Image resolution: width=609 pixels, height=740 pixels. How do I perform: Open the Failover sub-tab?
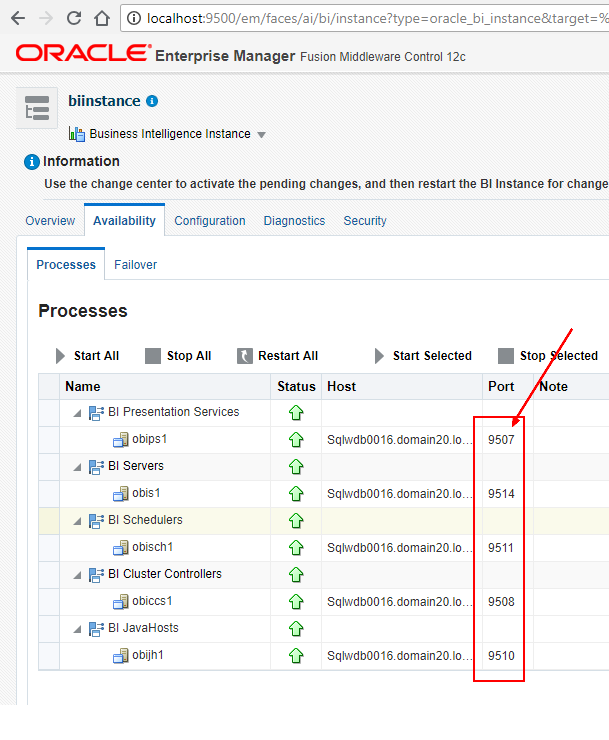[x=135, y=265]
